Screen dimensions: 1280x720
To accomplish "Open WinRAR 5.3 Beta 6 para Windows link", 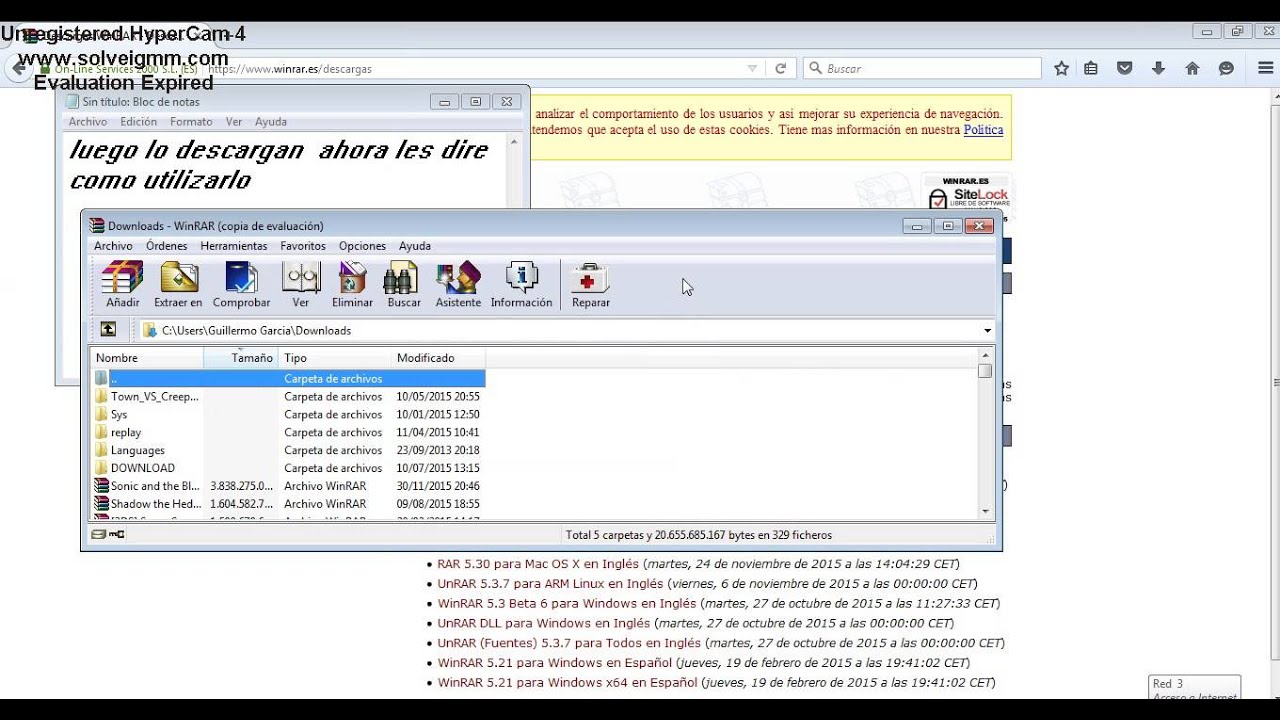I will click(x=567, y=604).
